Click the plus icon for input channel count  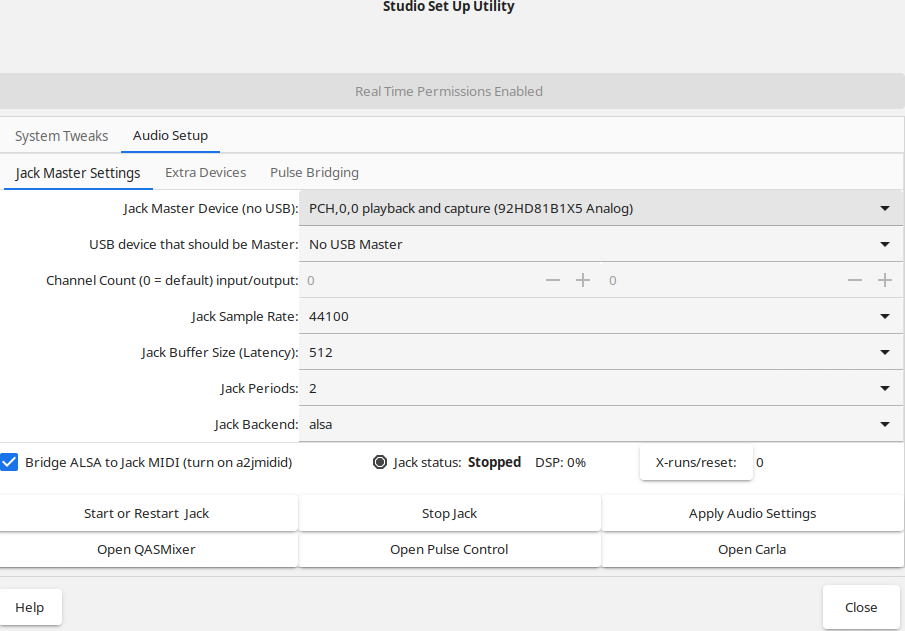click(583, 281)
